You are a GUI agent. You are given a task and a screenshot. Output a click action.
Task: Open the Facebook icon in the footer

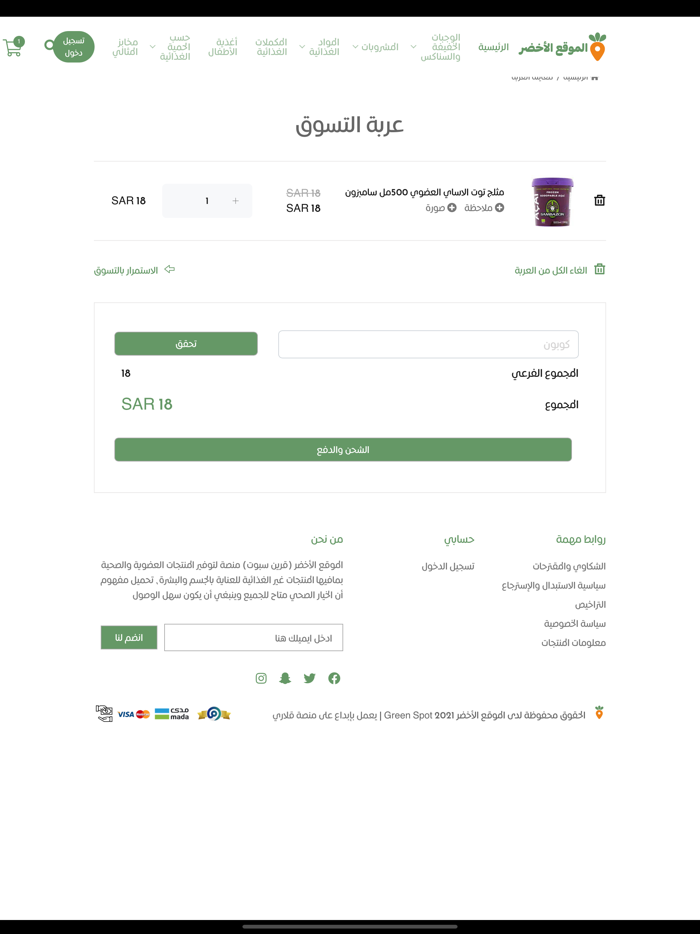335,678
